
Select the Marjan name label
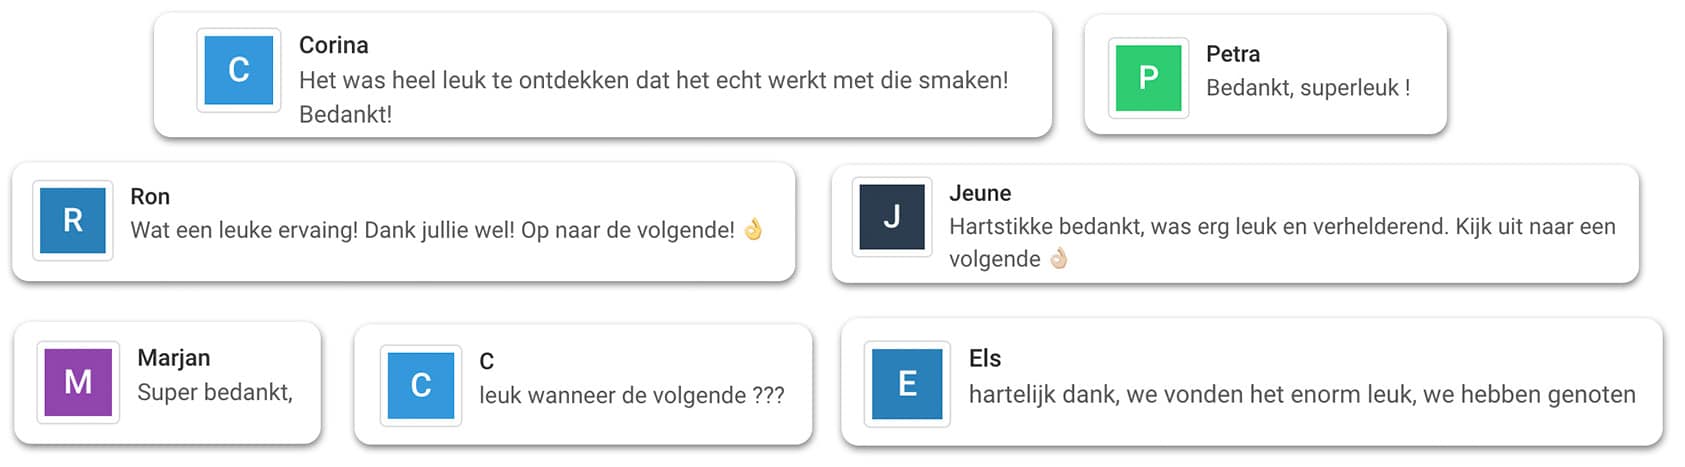[x=174, y=358]
